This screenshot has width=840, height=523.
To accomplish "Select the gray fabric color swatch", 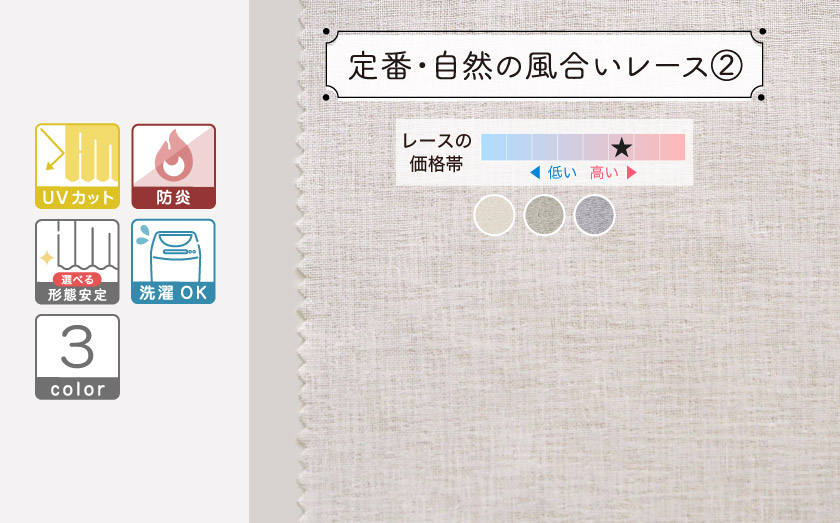I will (594, 215).
